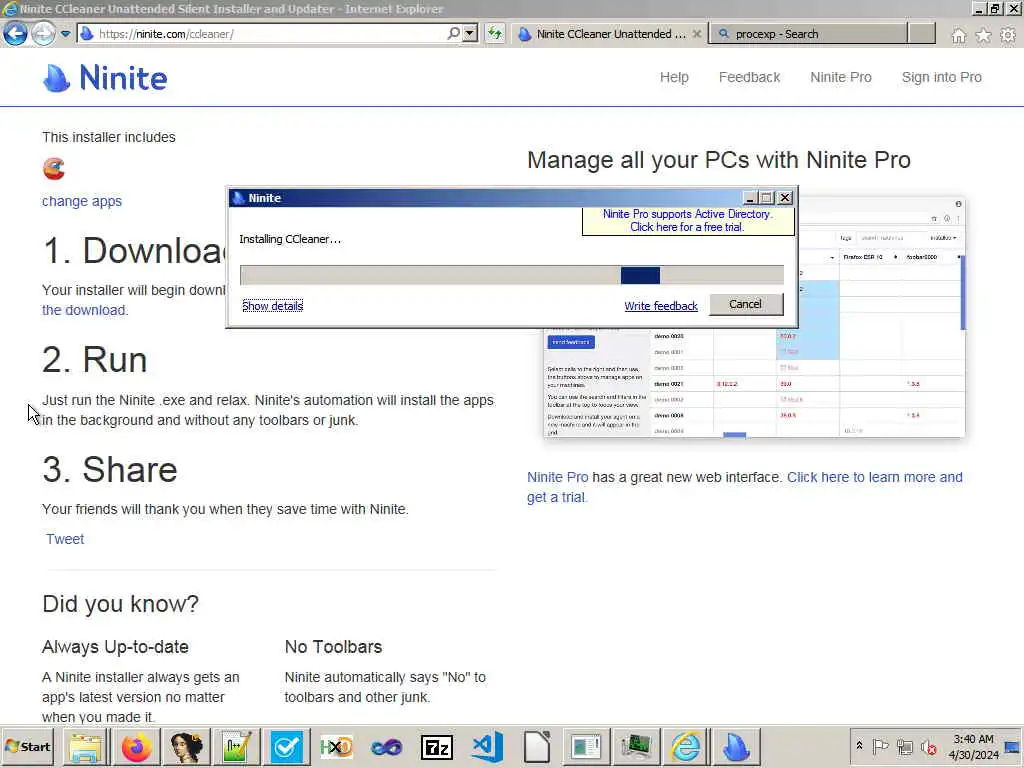Open the recent pages dropdown beside the forward button

65,33
